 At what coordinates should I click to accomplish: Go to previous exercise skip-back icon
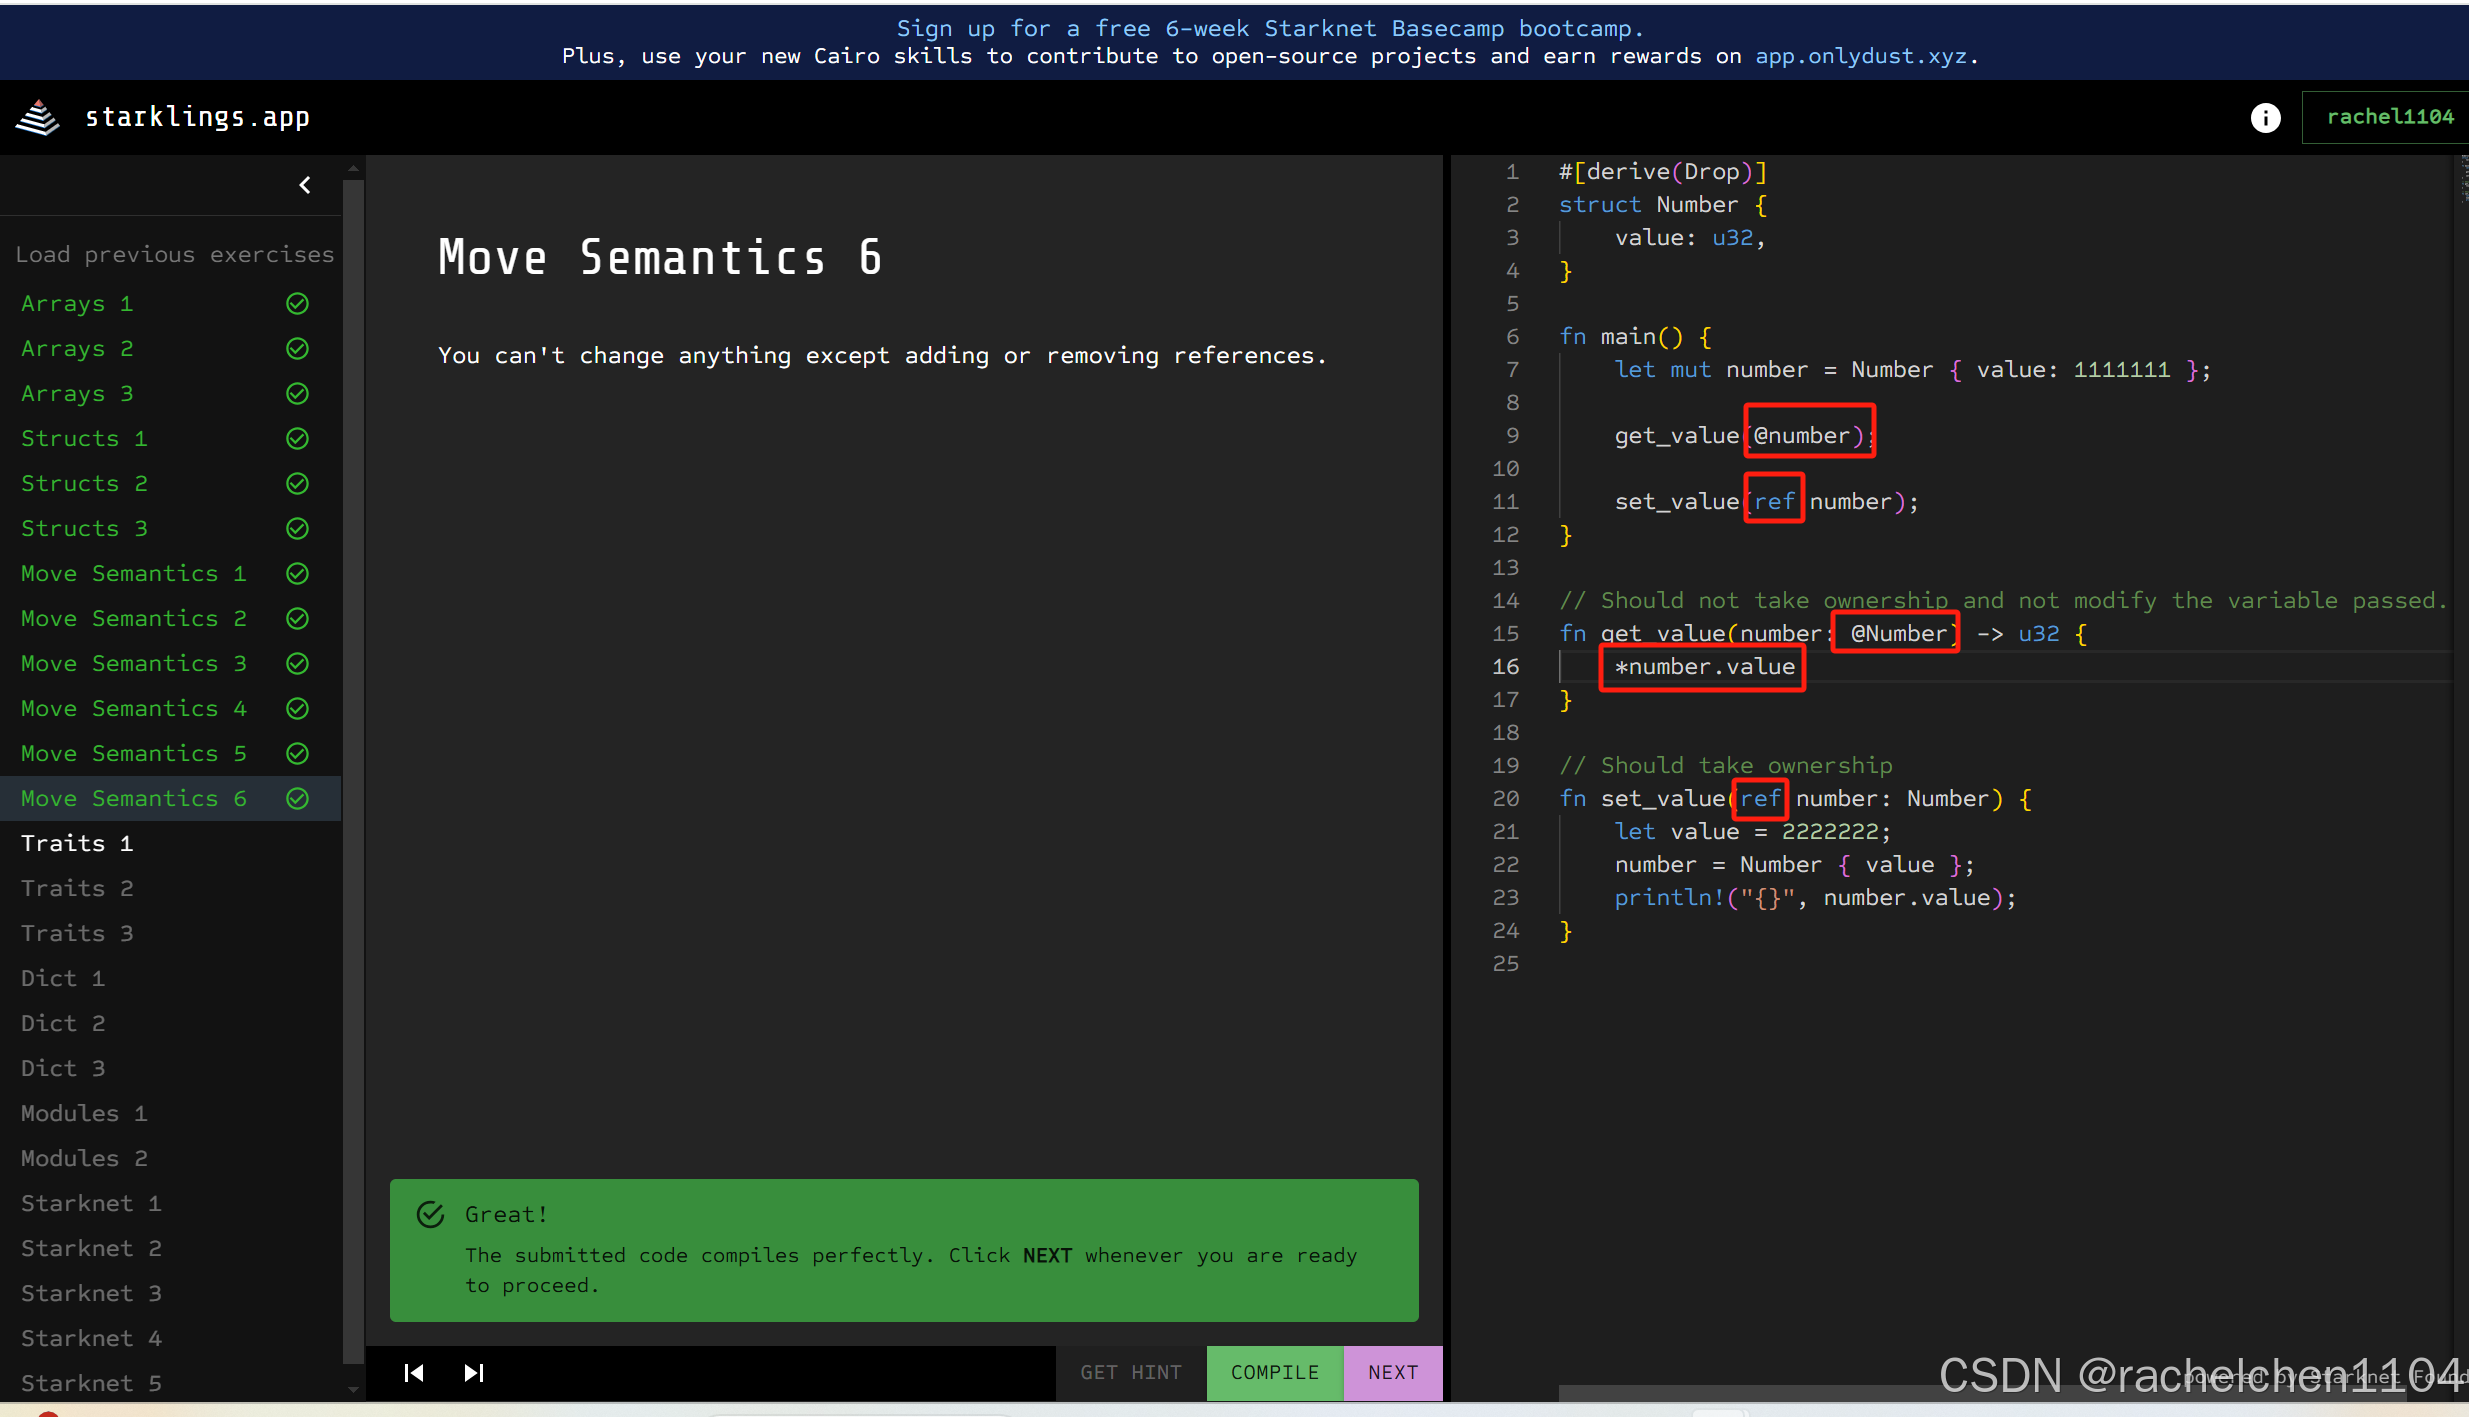click(x=414, y=1373)
